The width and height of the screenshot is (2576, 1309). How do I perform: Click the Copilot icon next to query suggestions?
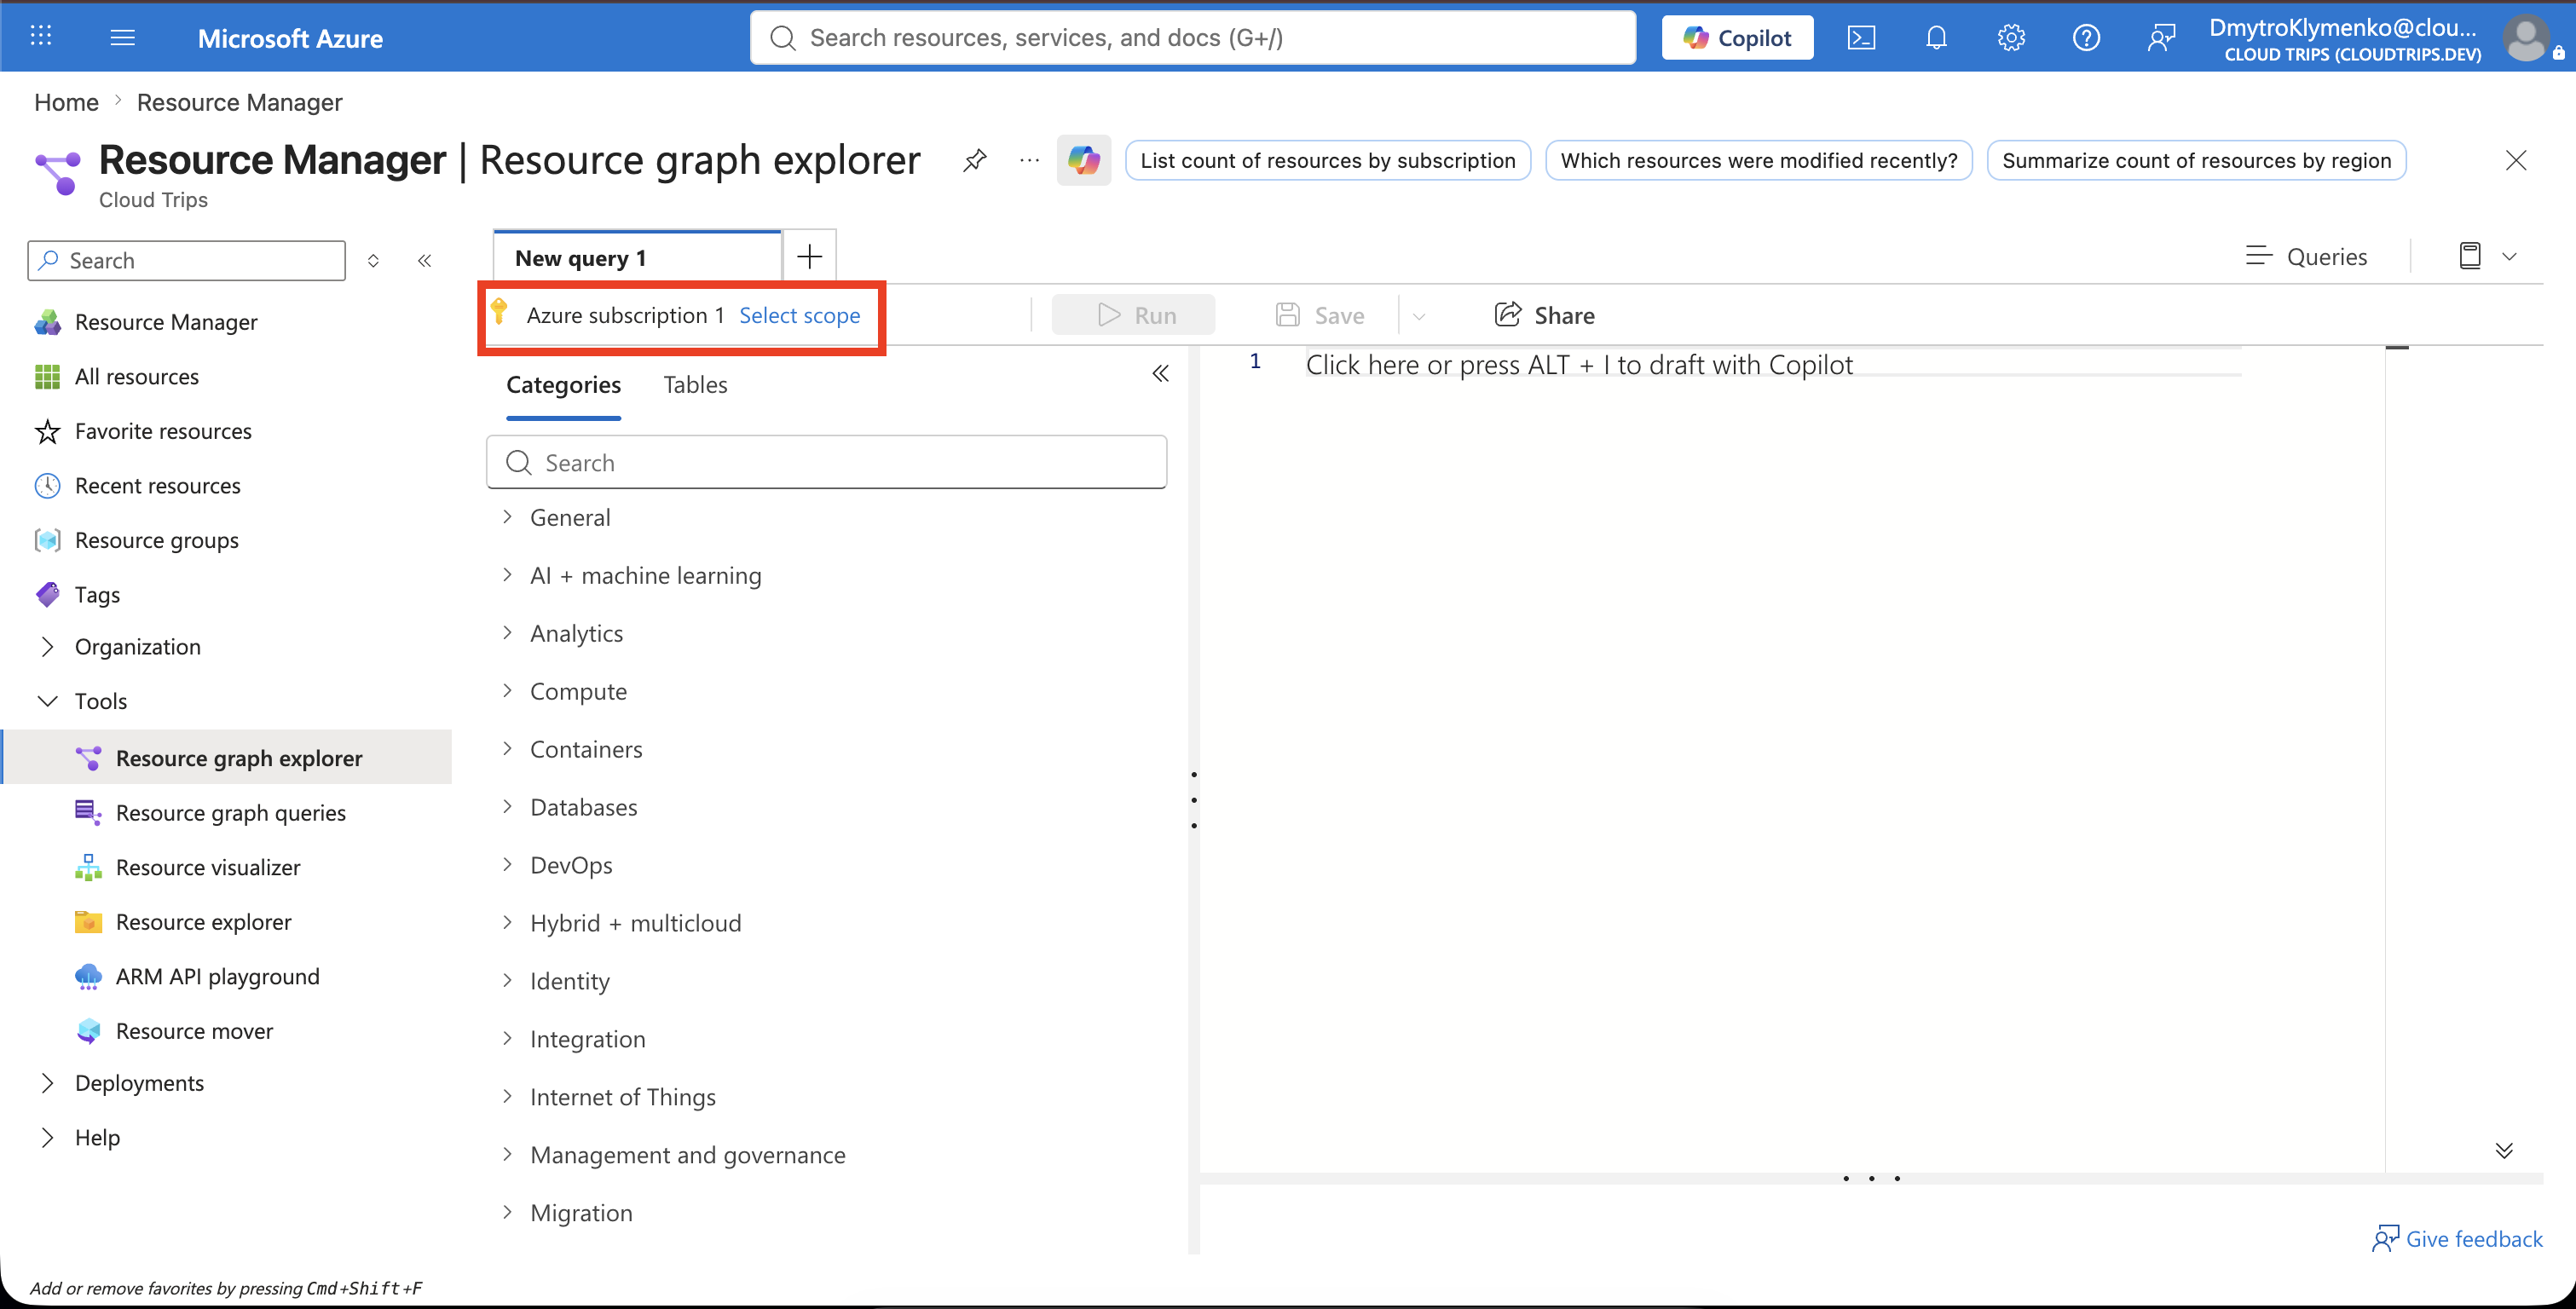tap(1084, 160)
